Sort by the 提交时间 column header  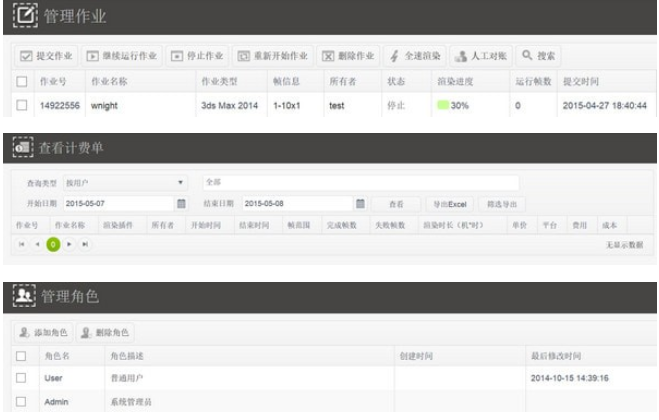(581, 82)
